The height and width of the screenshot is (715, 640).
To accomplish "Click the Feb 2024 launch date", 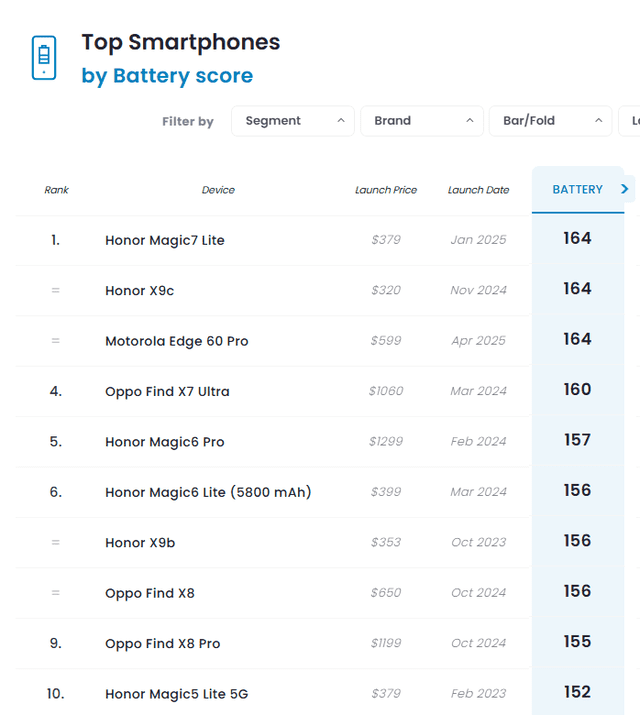I will [478, 441].
